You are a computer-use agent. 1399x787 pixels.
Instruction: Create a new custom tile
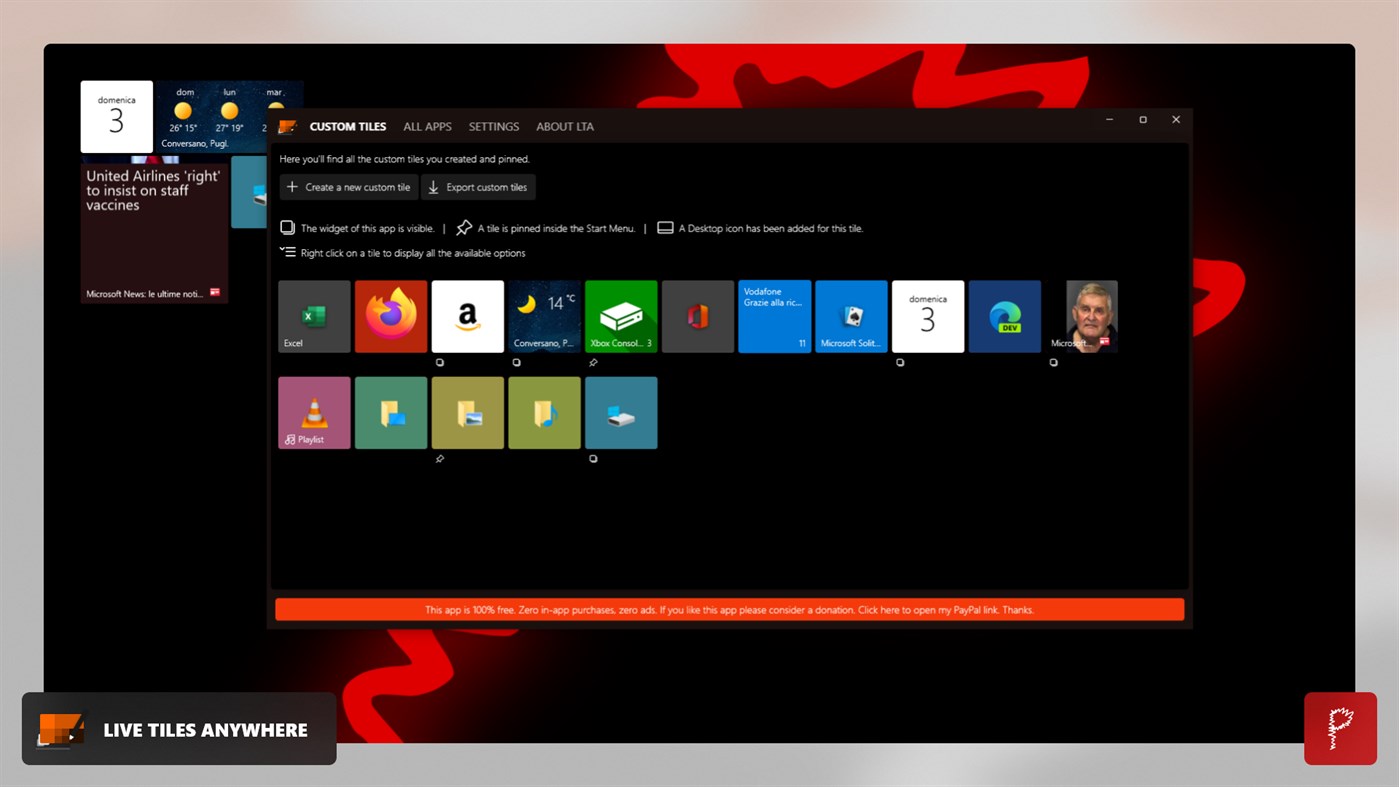(x=348, y=187)
